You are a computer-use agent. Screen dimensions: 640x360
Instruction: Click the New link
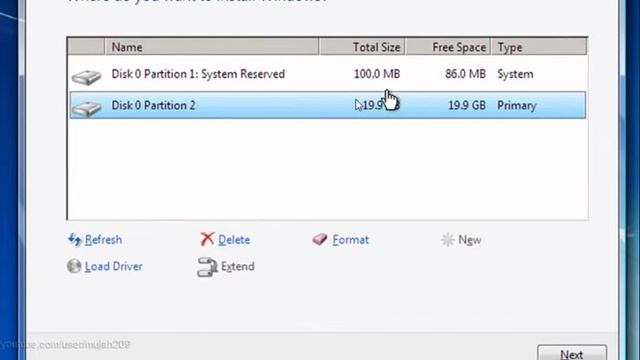click(x=469, y=240)
